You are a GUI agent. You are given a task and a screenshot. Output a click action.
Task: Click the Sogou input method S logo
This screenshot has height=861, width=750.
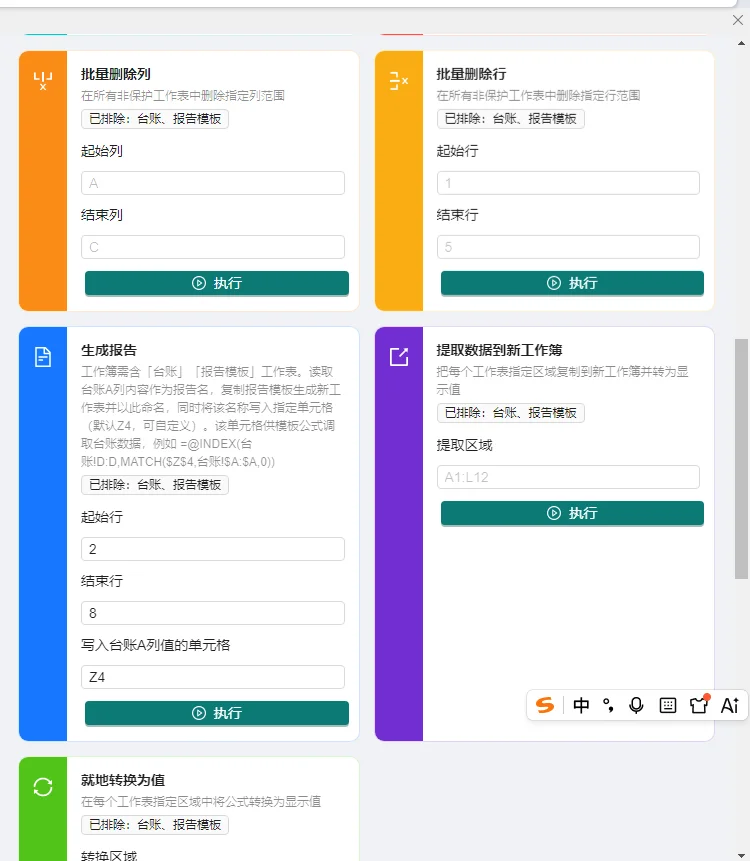point(545,705)
